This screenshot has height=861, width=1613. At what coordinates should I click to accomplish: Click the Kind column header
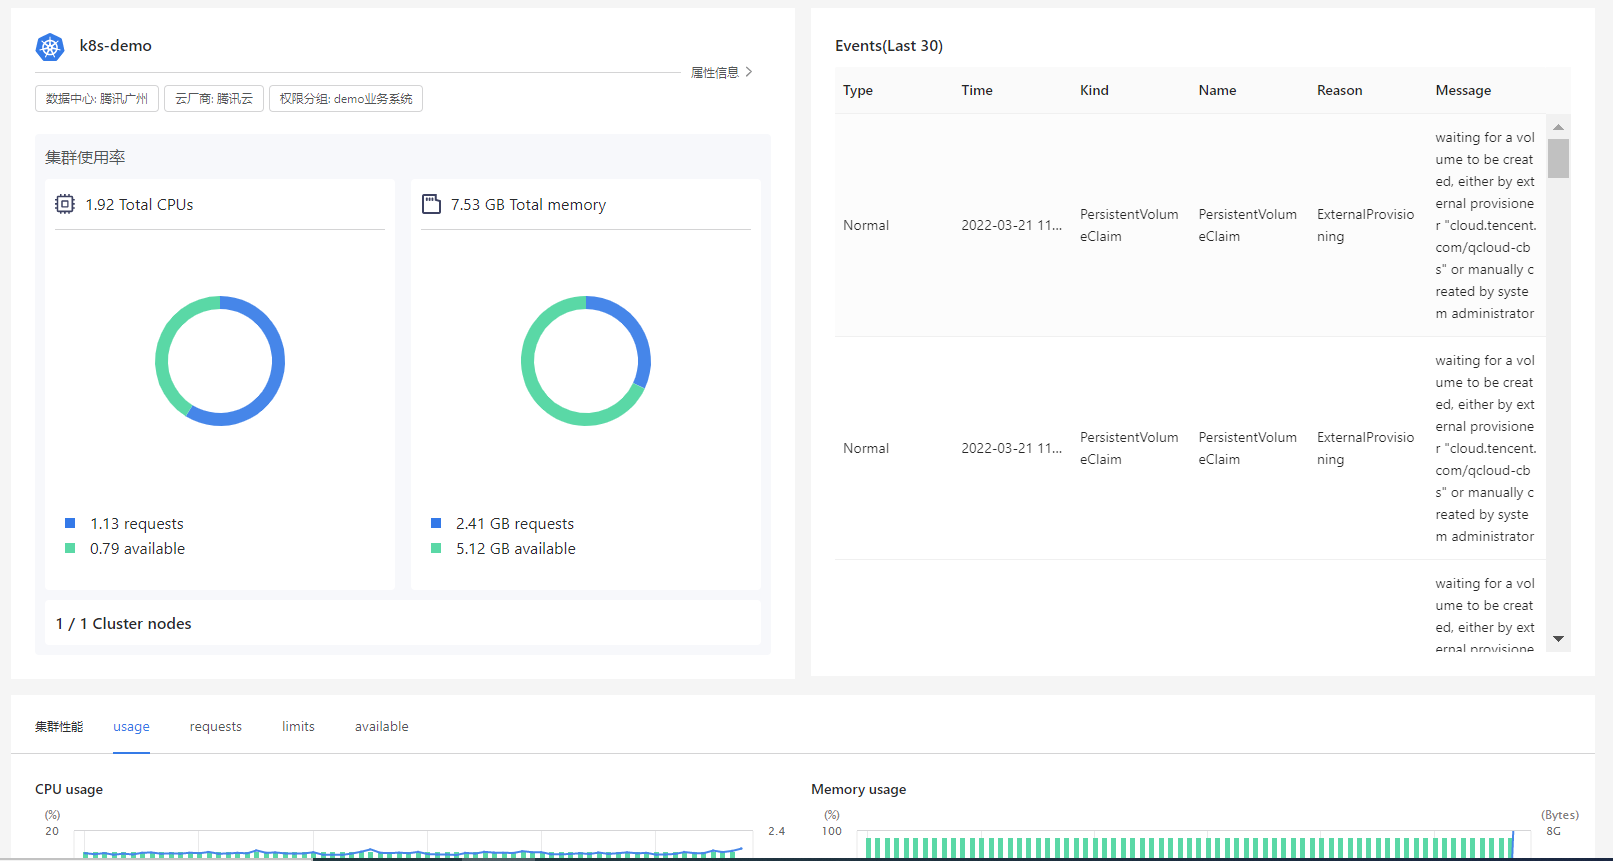click(1094, 90)
